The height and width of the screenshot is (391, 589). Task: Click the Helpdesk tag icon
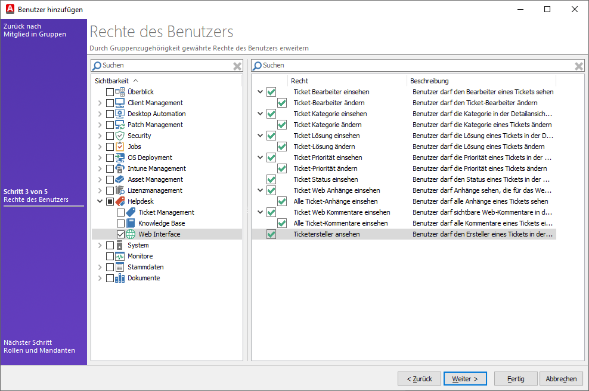pyautogui.click(x=120, y=201)
